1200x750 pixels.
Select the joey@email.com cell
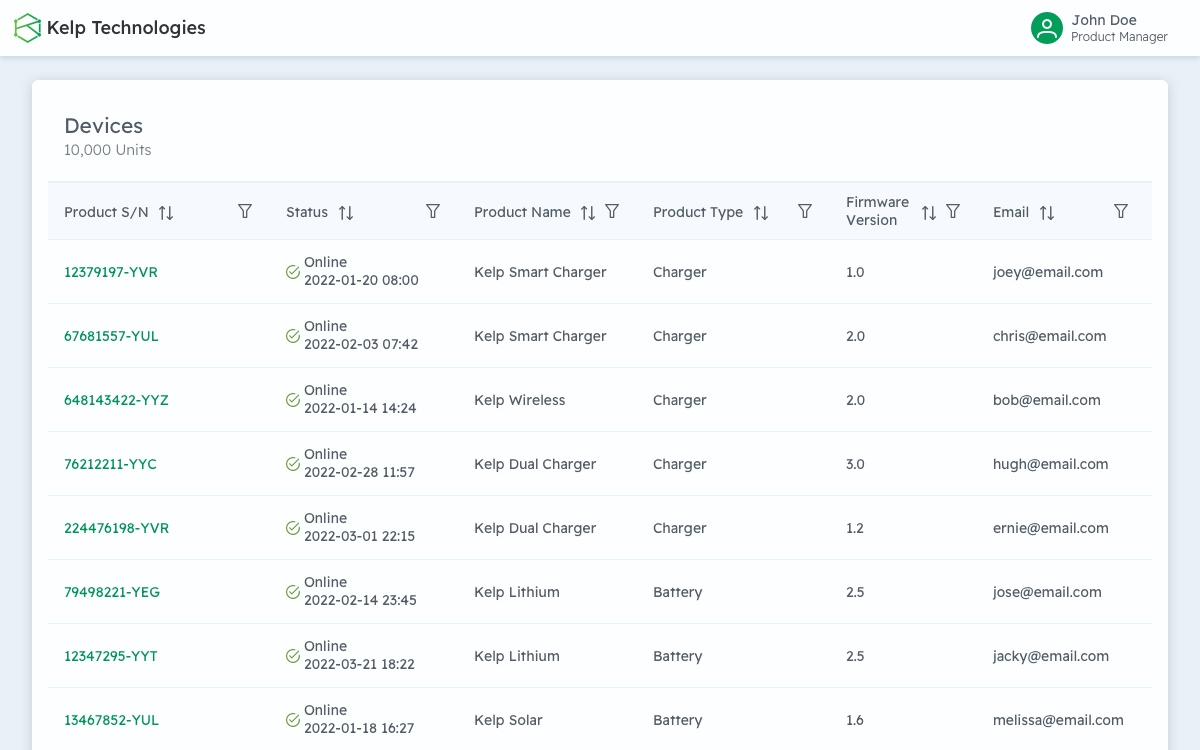(1048, 272)
